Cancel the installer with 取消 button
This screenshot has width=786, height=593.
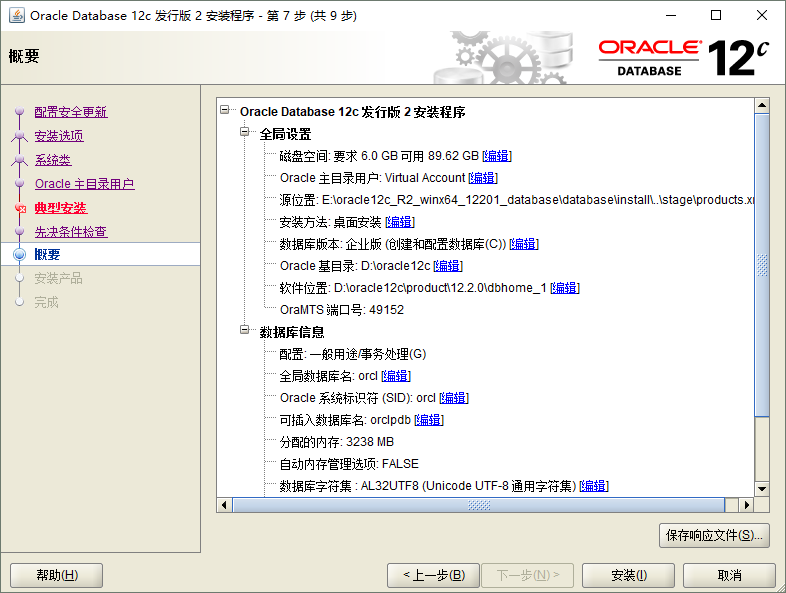pos(729,575)
